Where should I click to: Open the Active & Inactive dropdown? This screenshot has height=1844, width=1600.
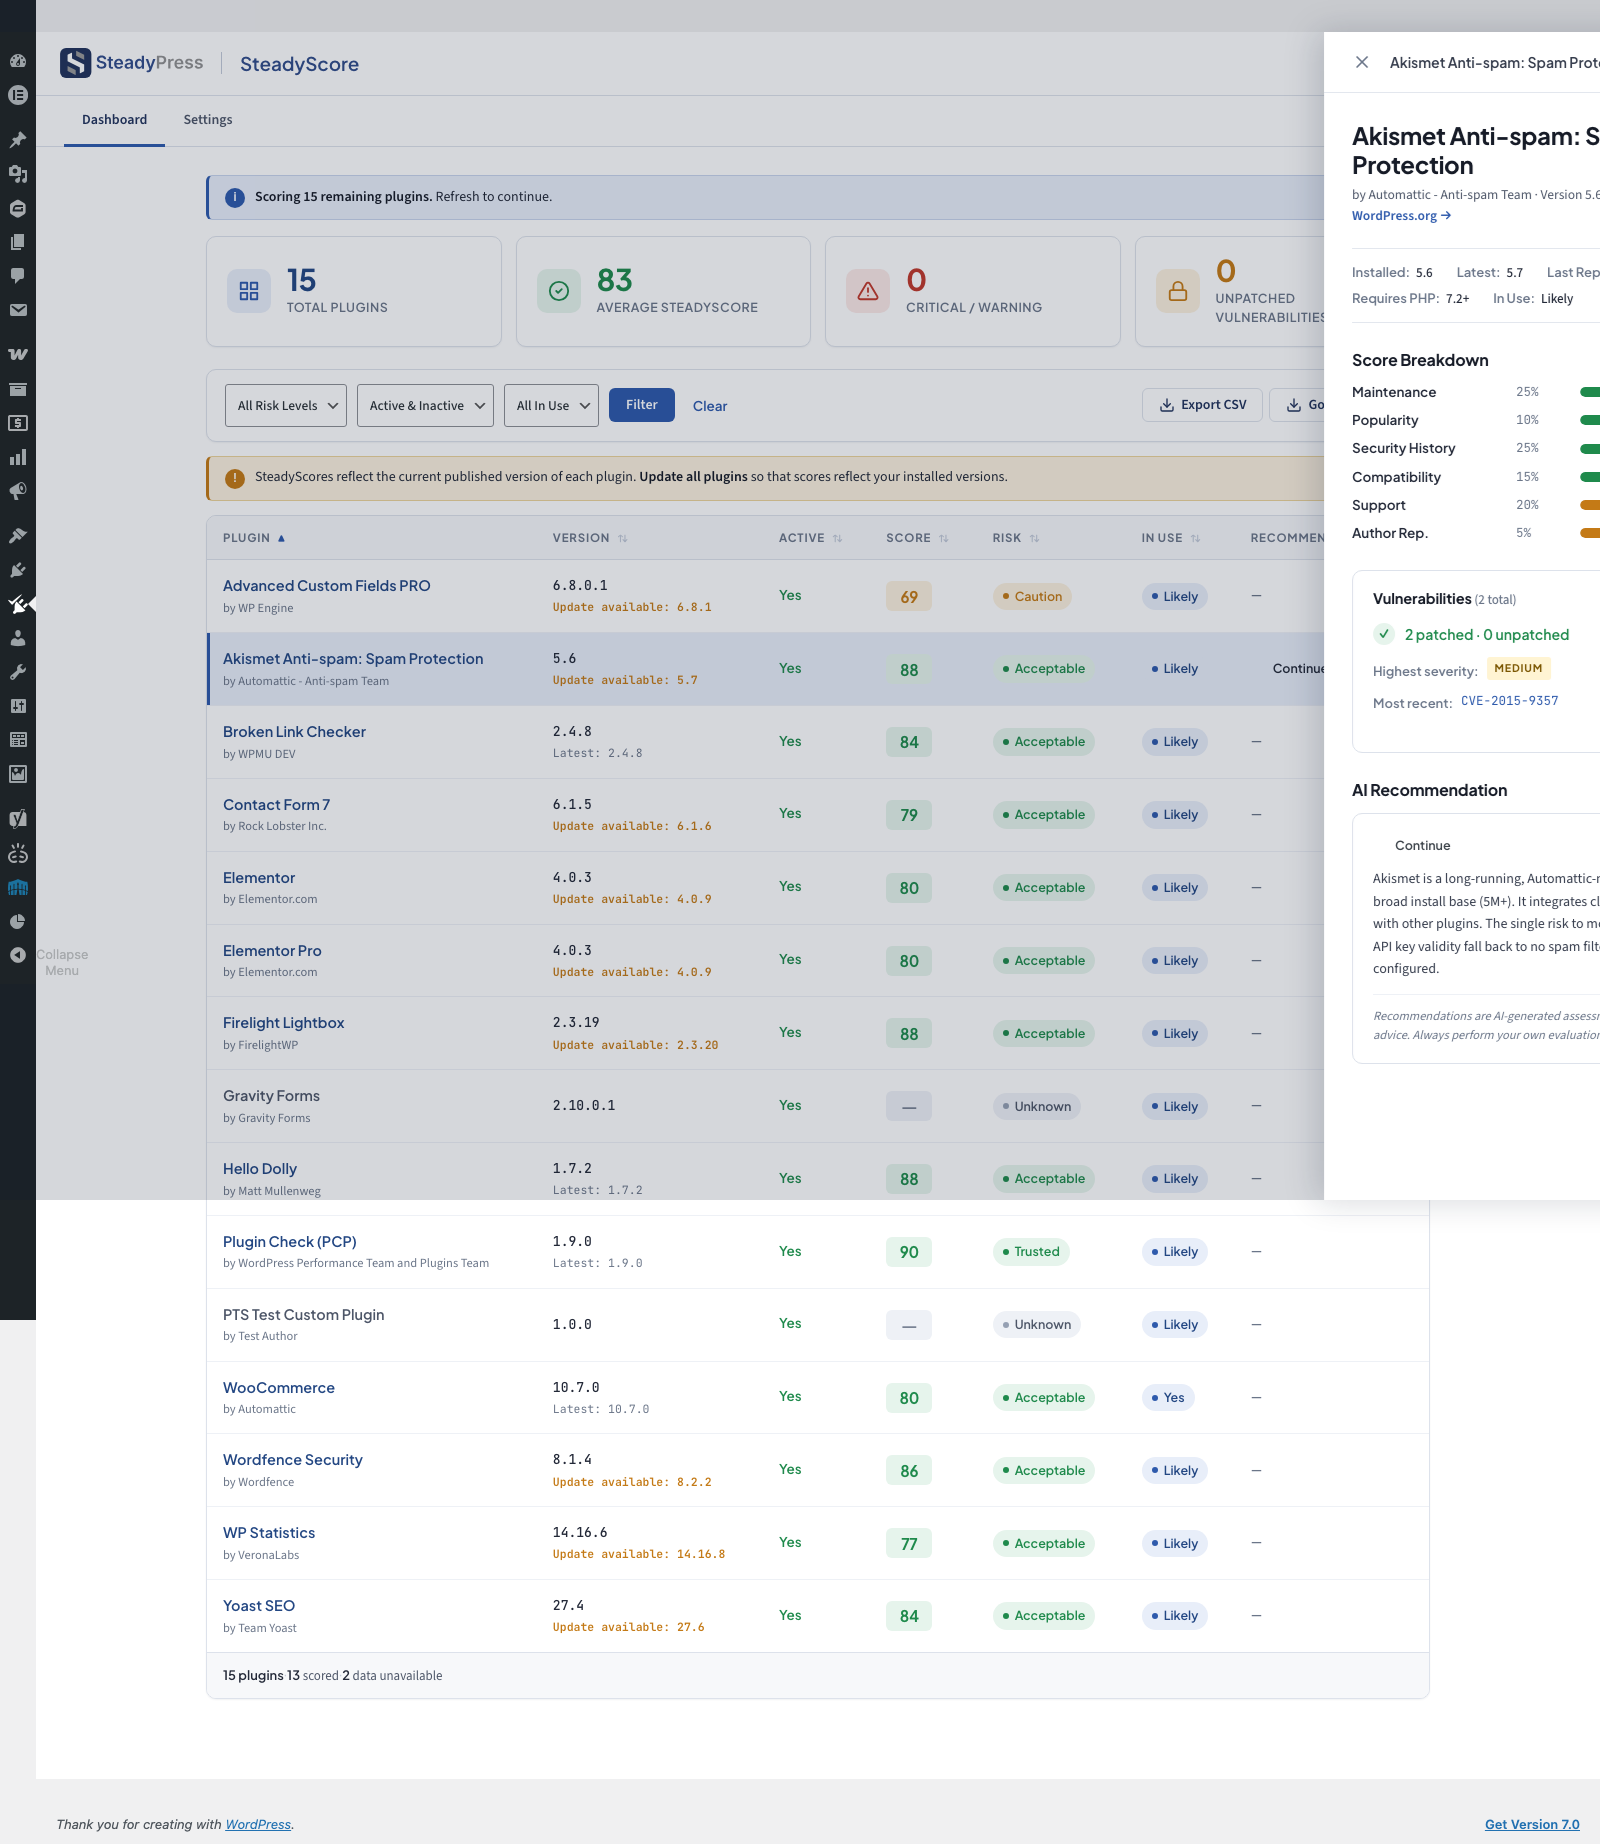pos(425,405)
